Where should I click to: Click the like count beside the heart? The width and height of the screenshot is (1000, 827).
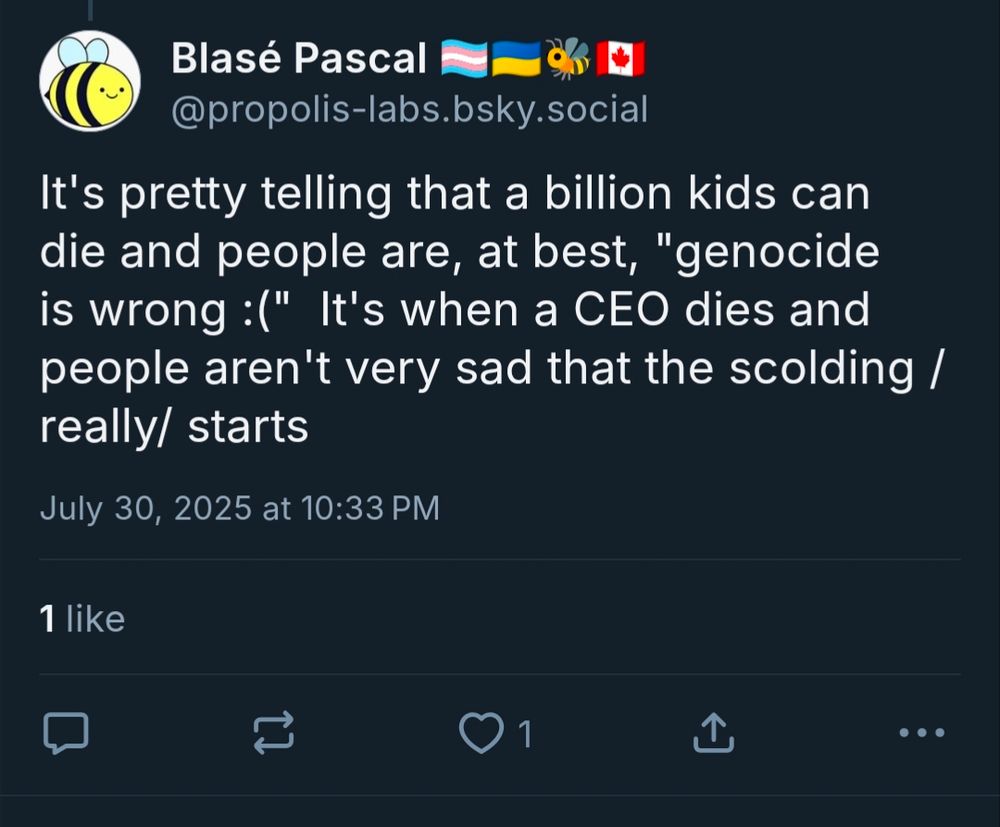[x=523, y=736]
